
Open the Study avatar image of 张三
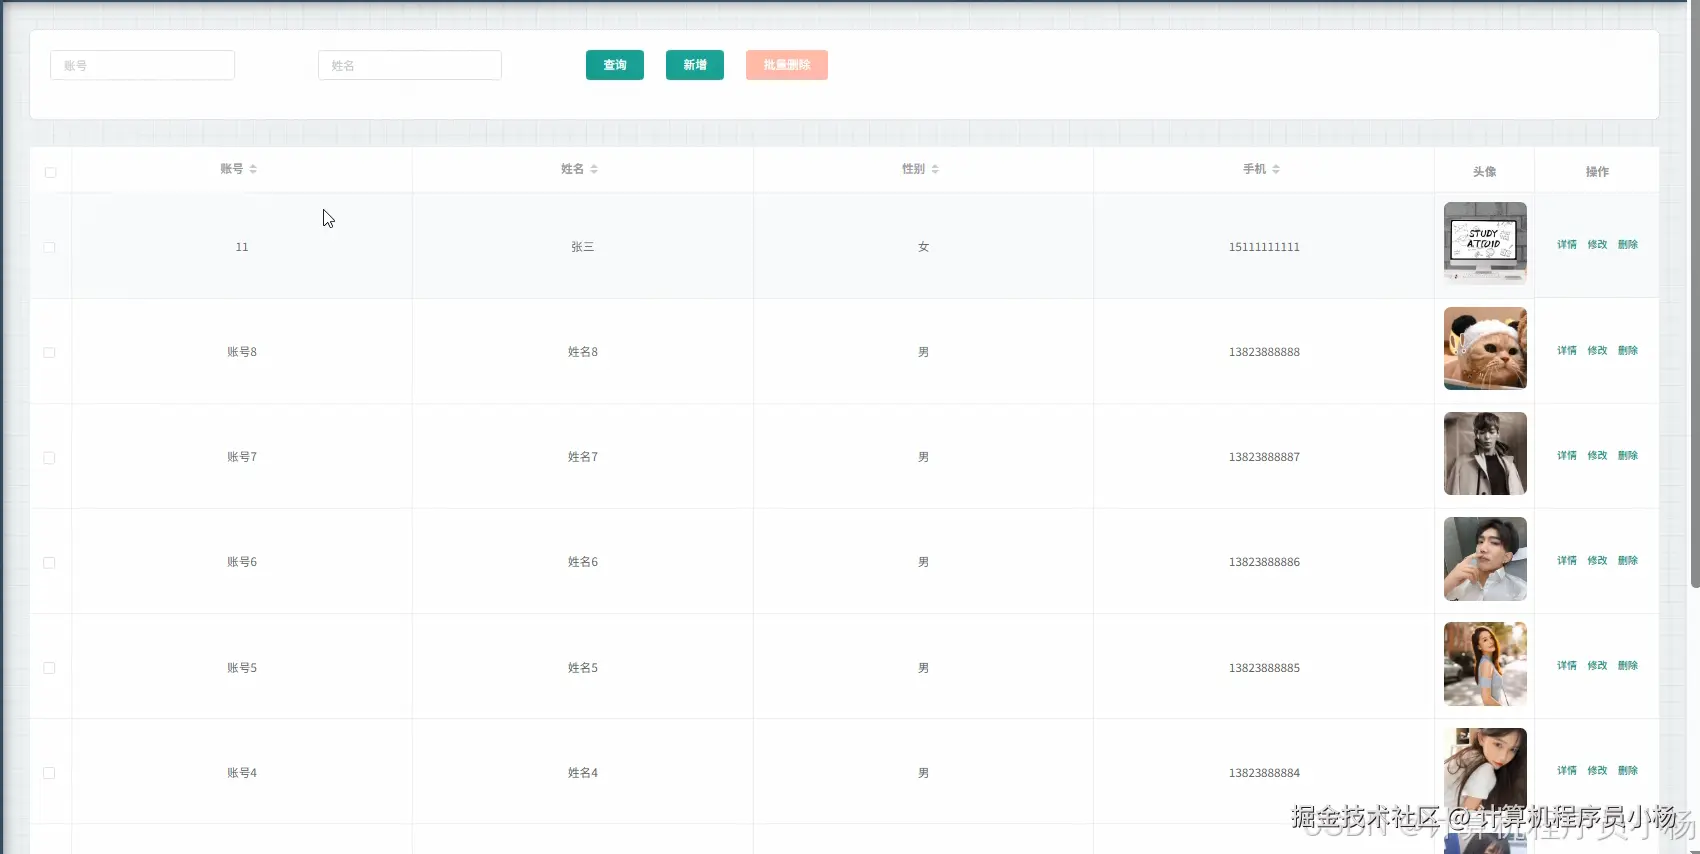1485,243
